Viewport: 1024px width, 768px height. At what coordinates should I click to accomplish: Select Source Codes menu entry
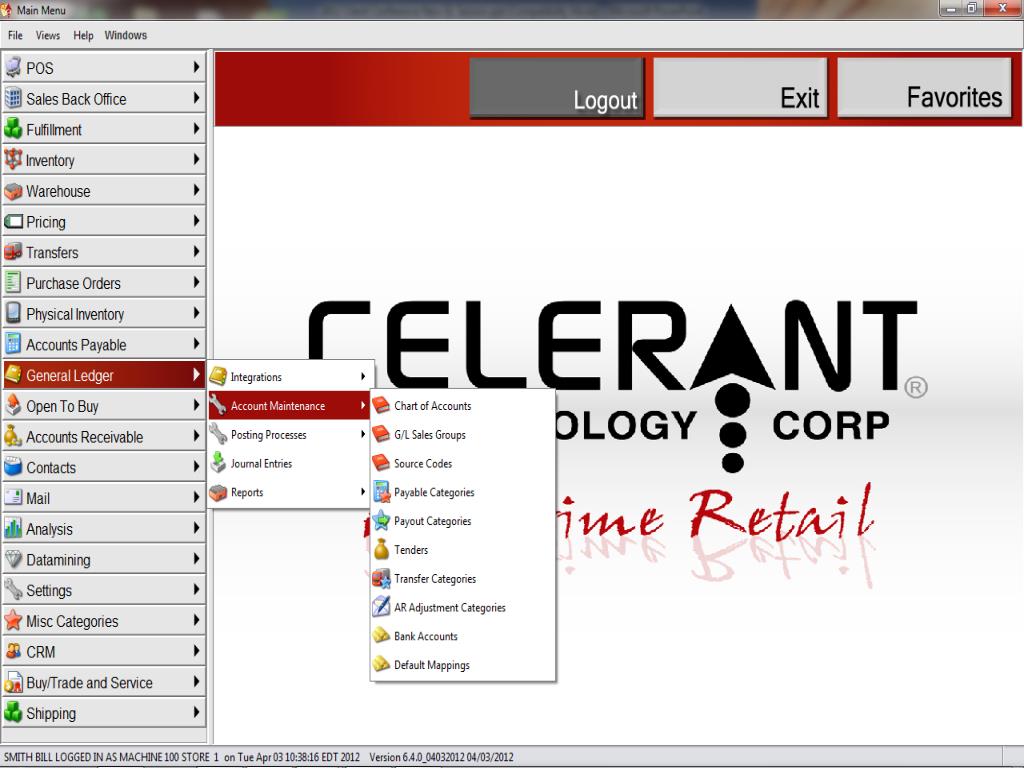tap(462, 463)
